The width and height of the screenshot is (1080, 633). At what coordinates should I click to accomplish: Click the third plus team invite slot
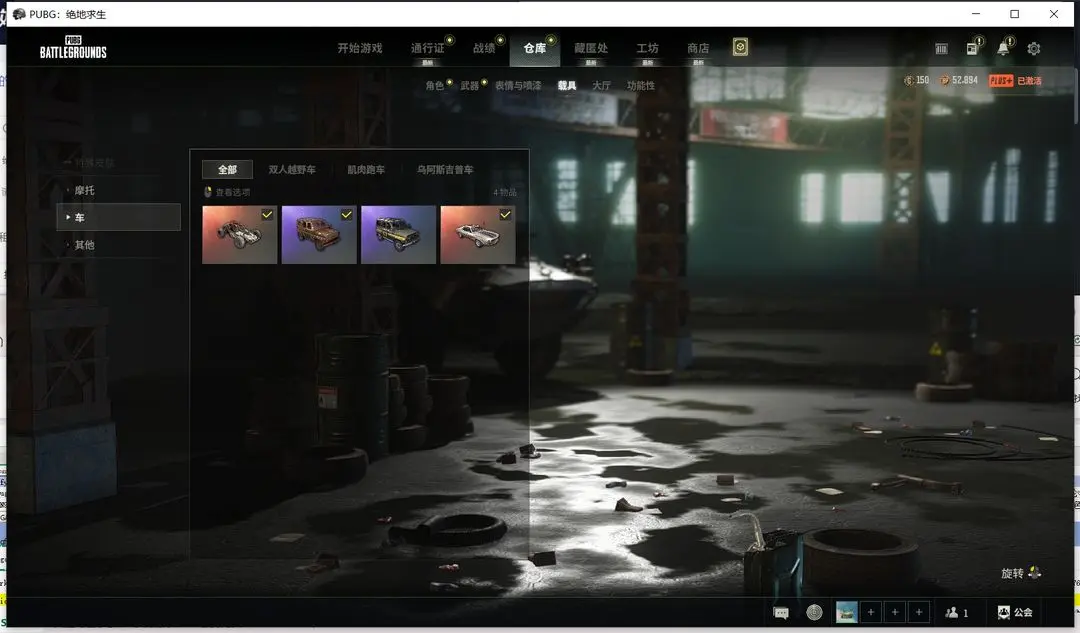point(919,612)
